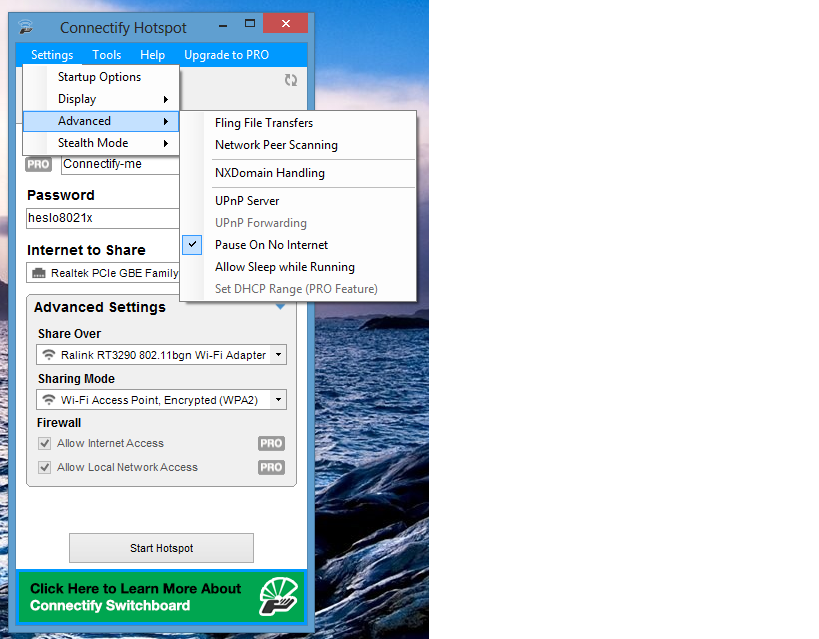This screenshot has width=819, height=639.
Task: Uncheck Pause On No Internet option
Action: (271, 245)
